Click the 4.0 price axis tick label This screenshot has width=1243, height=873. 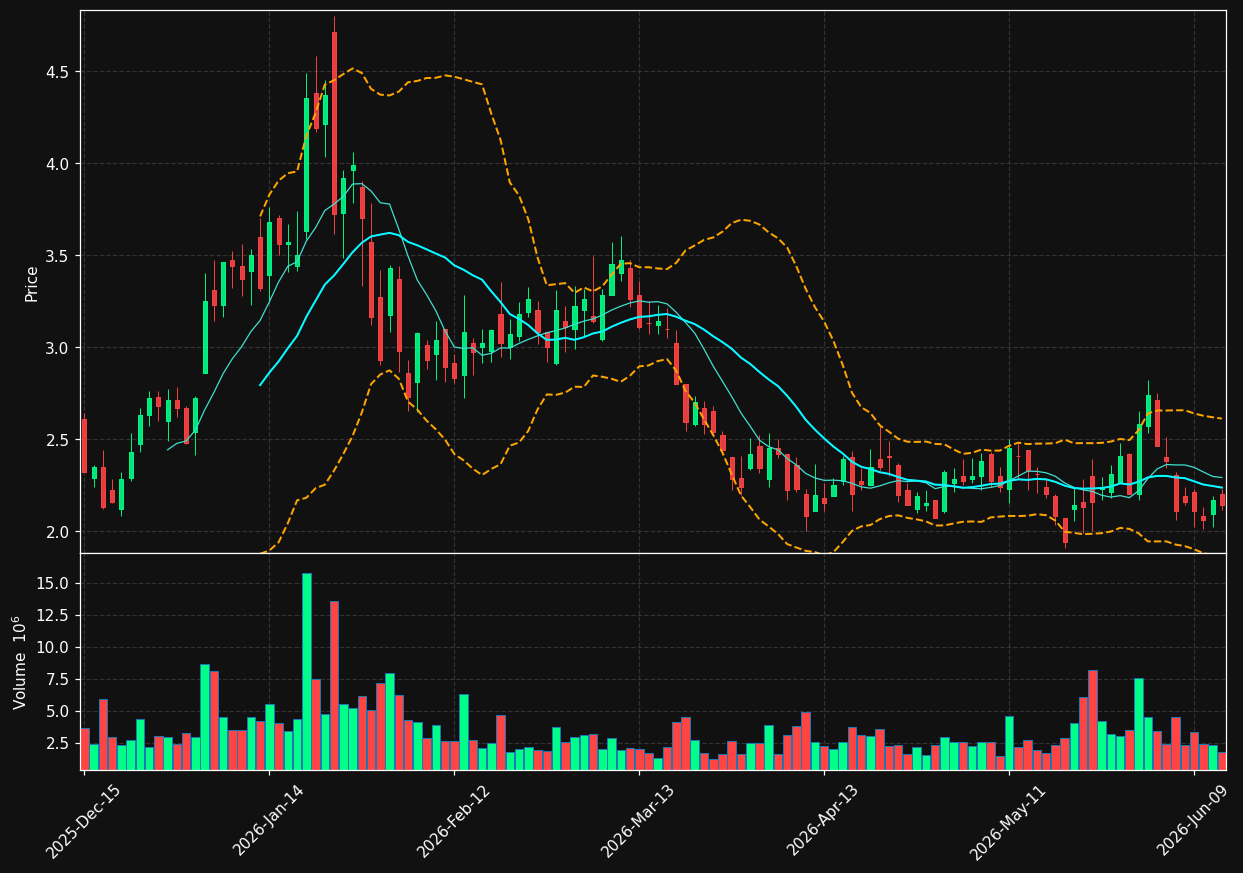58,164
